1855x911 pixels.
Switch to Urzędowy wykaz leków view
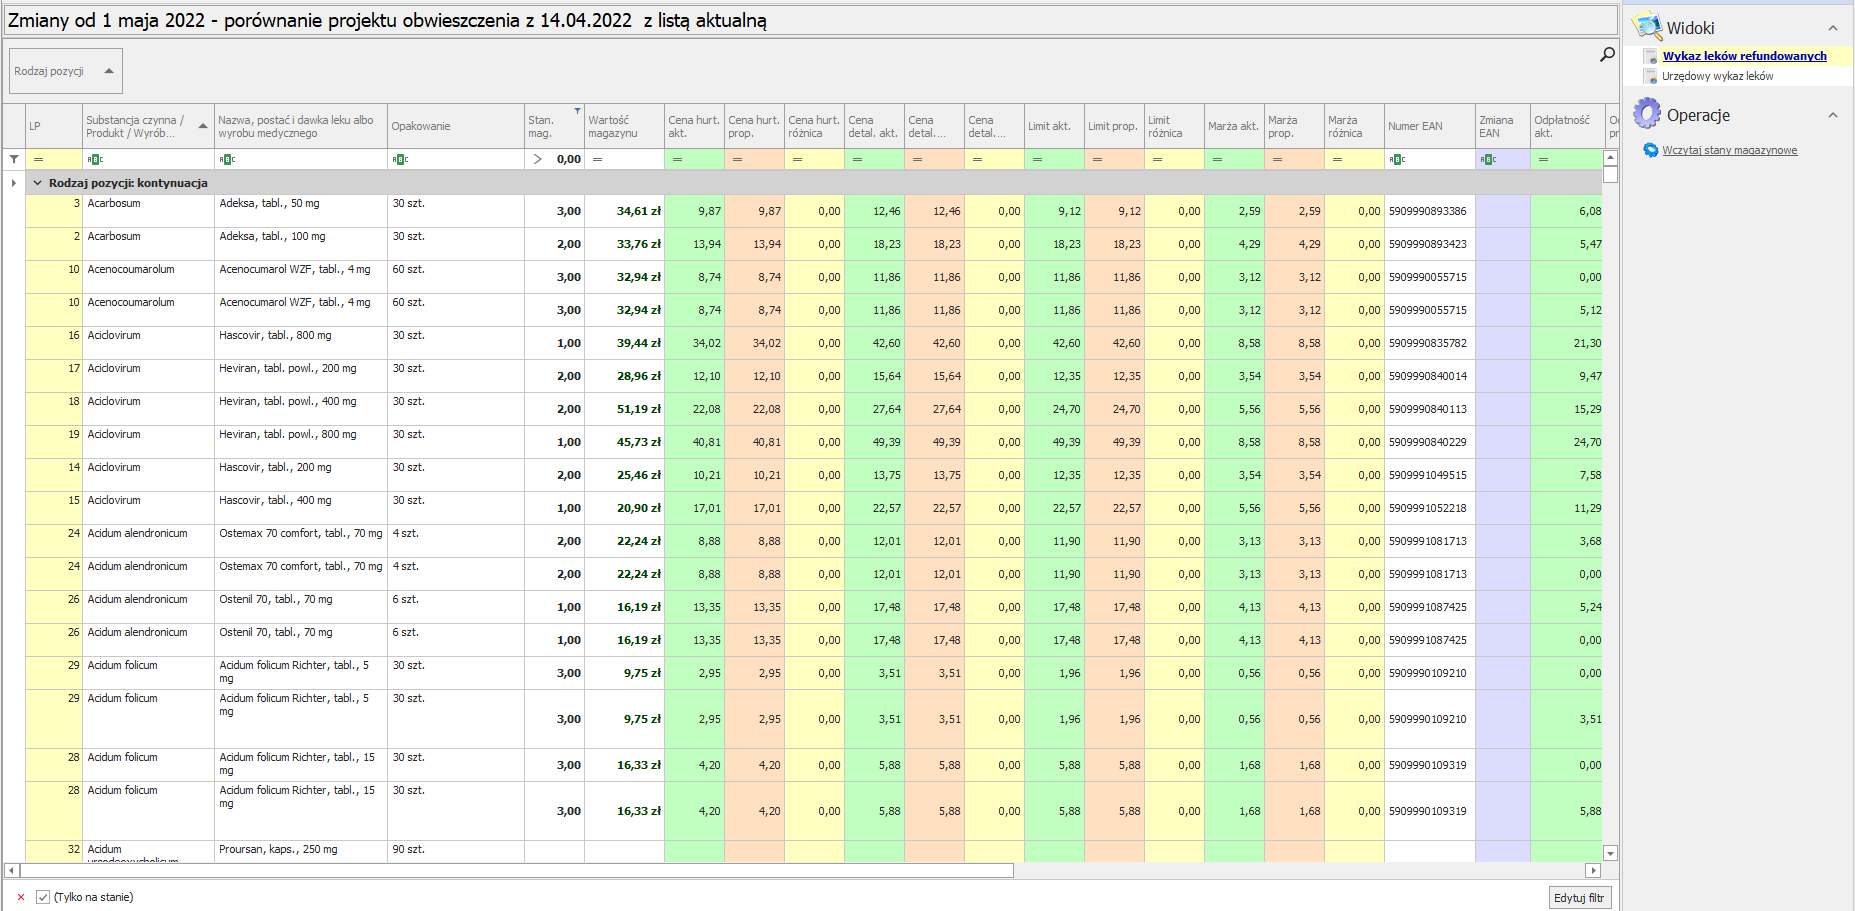point(1717,76)
